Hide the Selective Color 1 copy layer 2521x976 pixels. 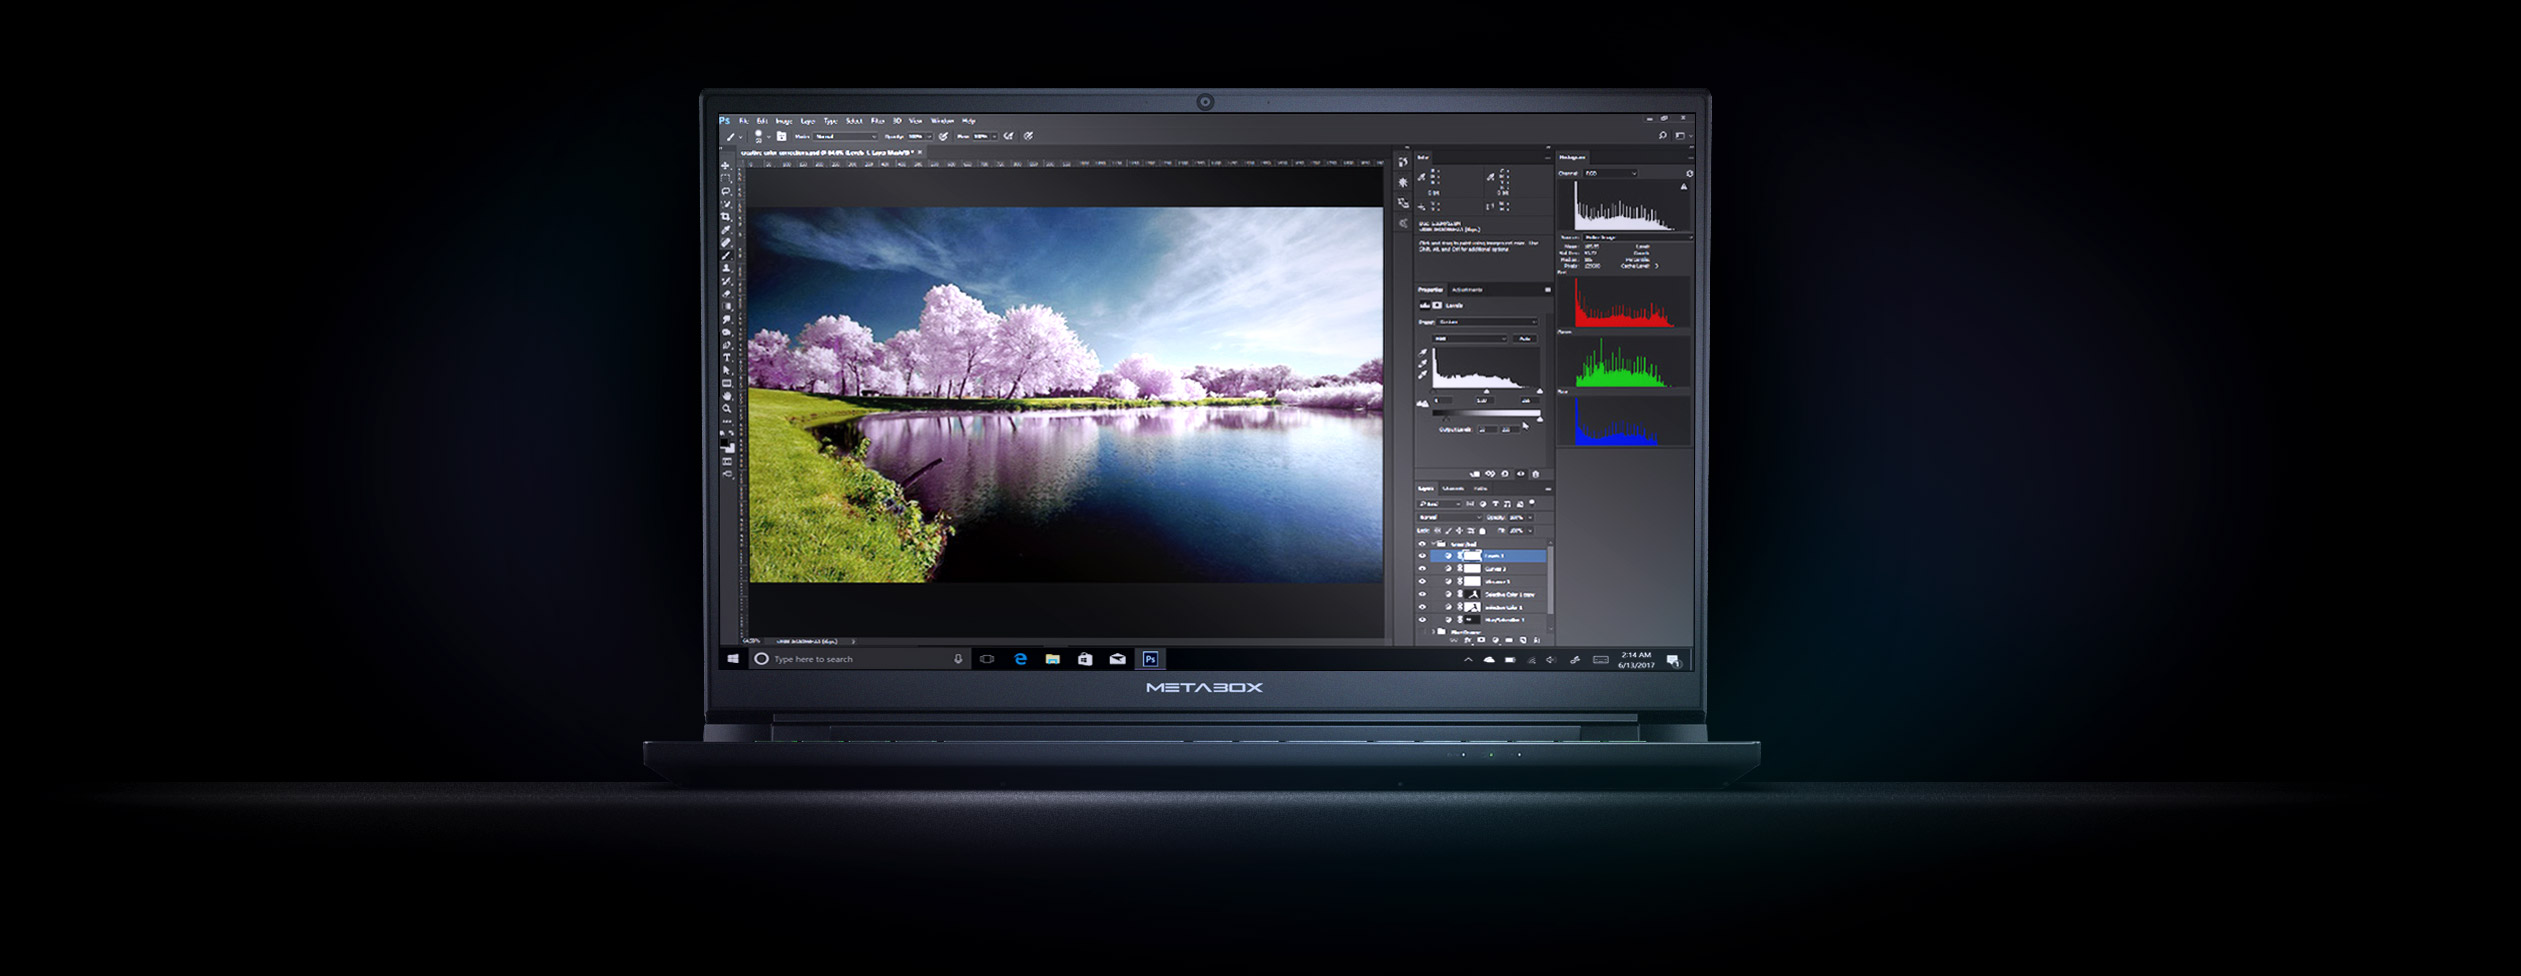point(1422,594)
